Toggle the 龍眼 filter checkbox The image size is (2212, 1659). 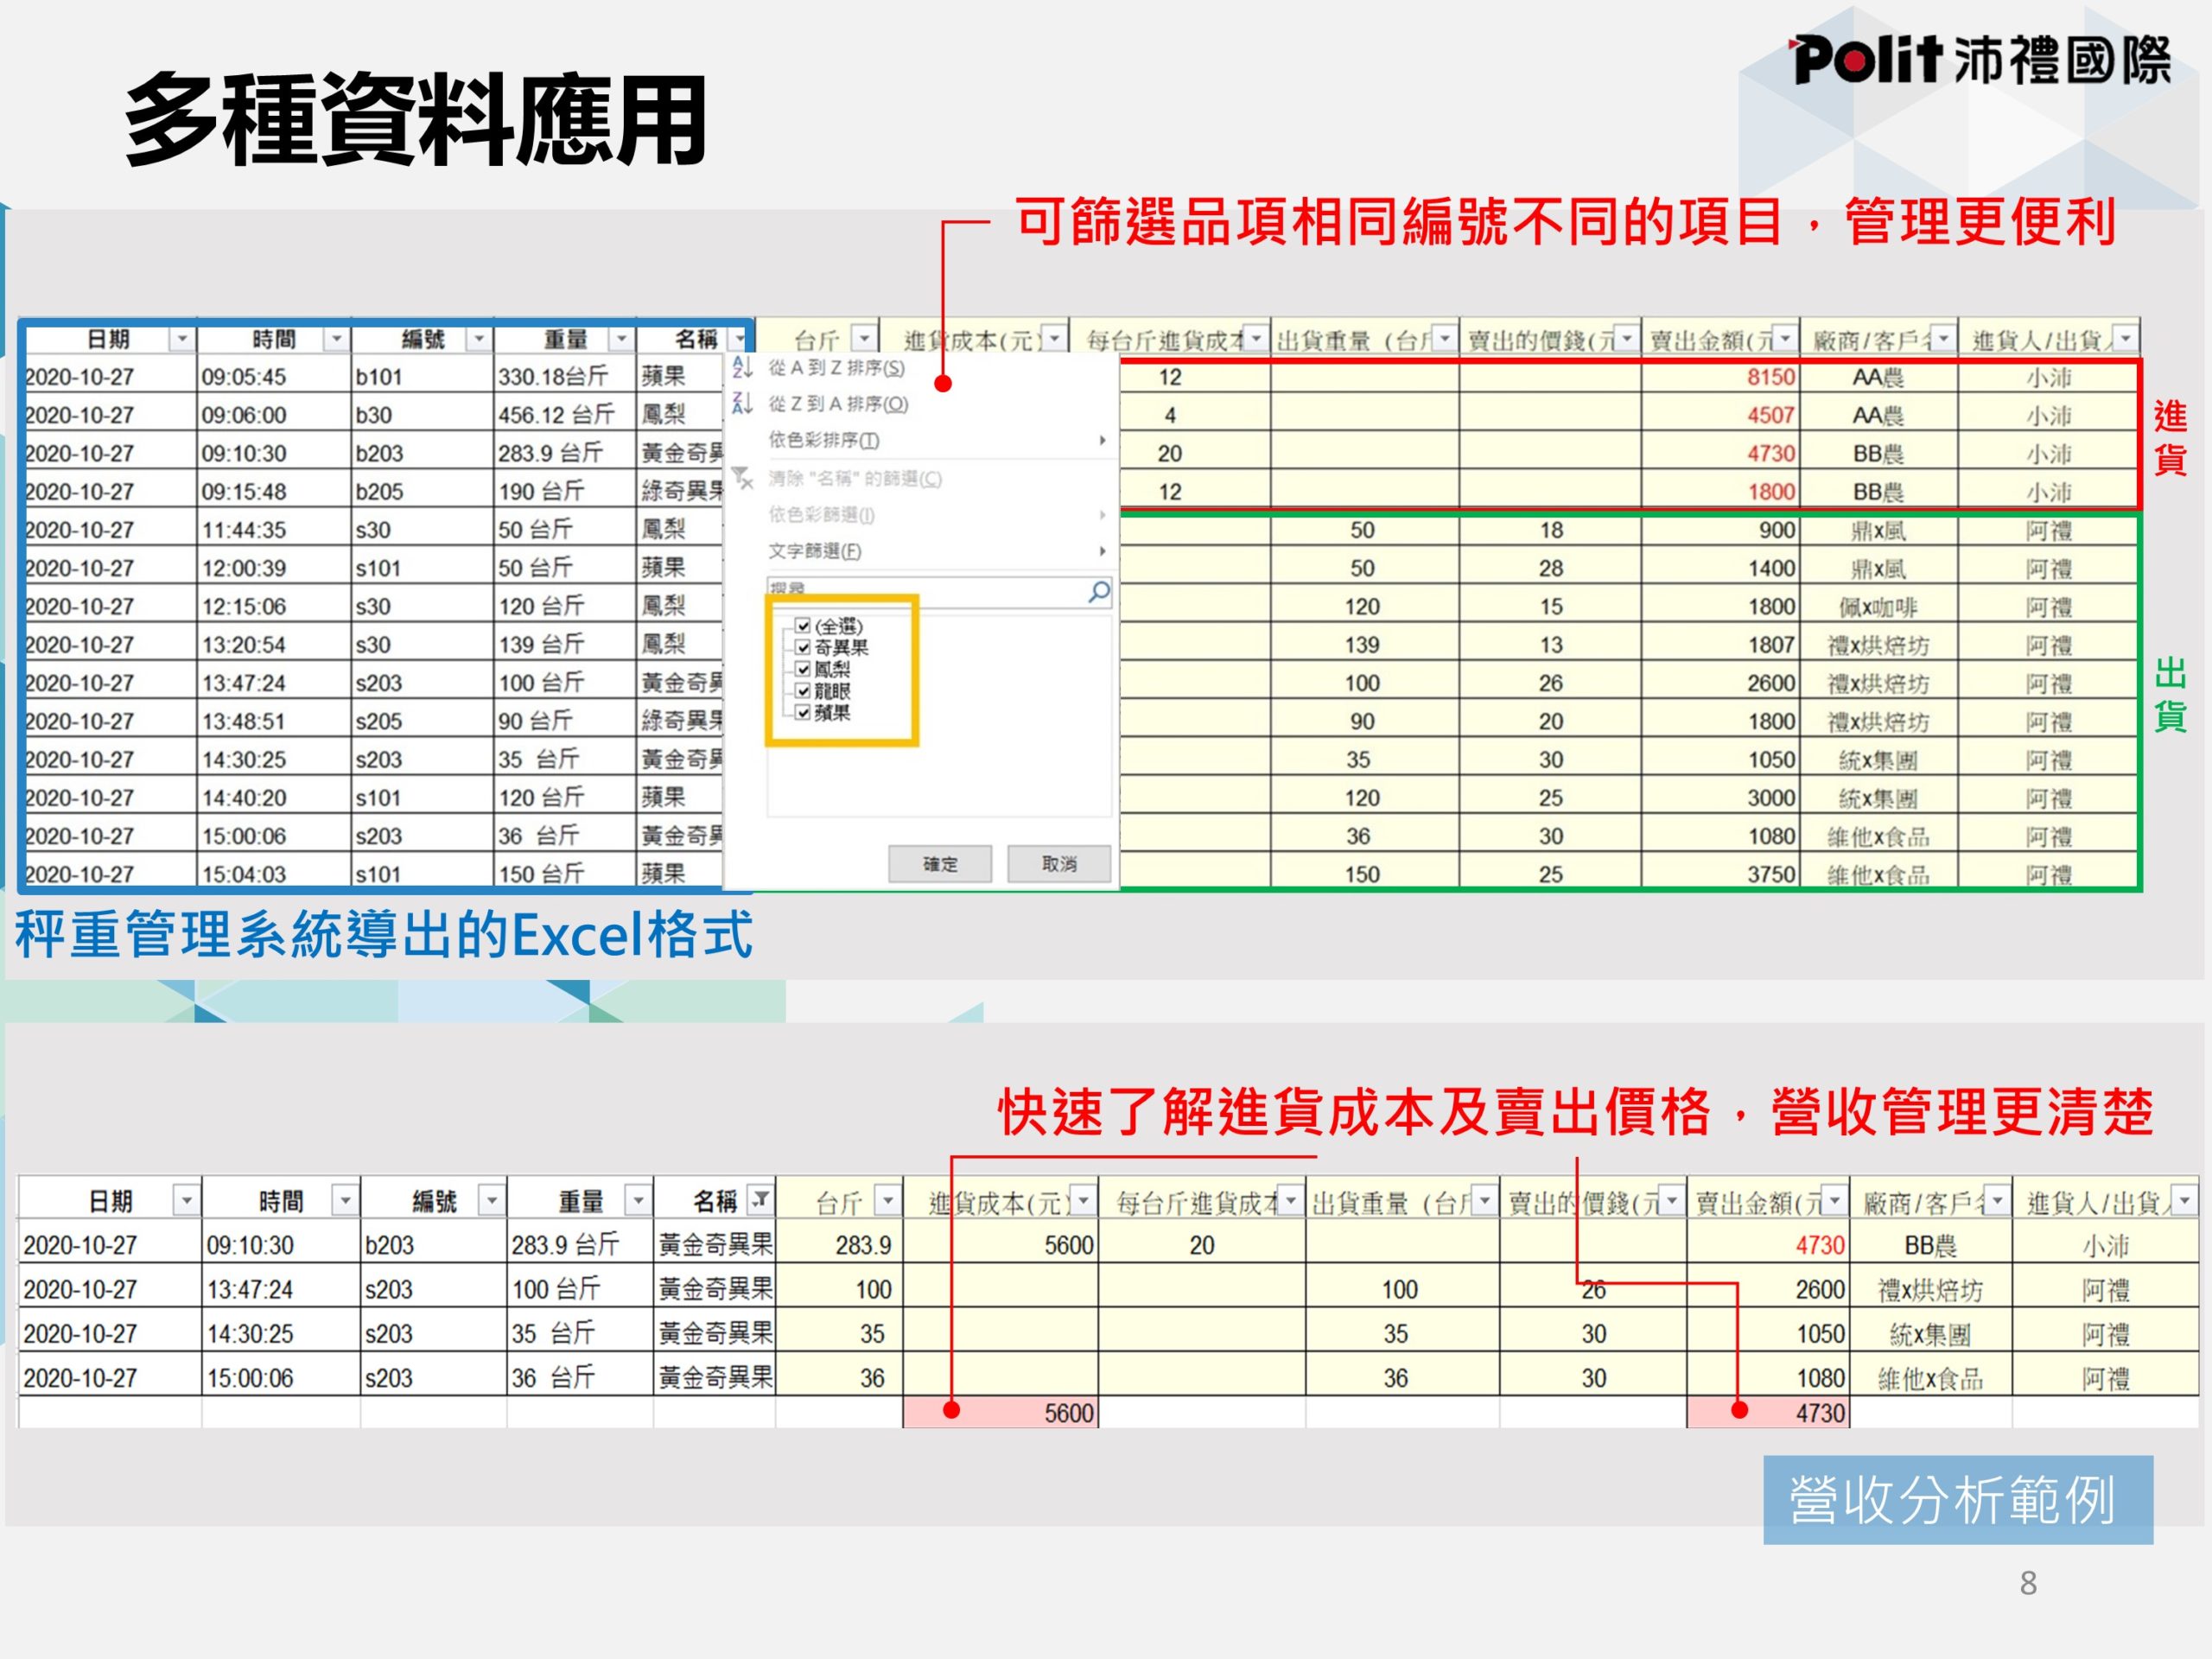point(802,691)
